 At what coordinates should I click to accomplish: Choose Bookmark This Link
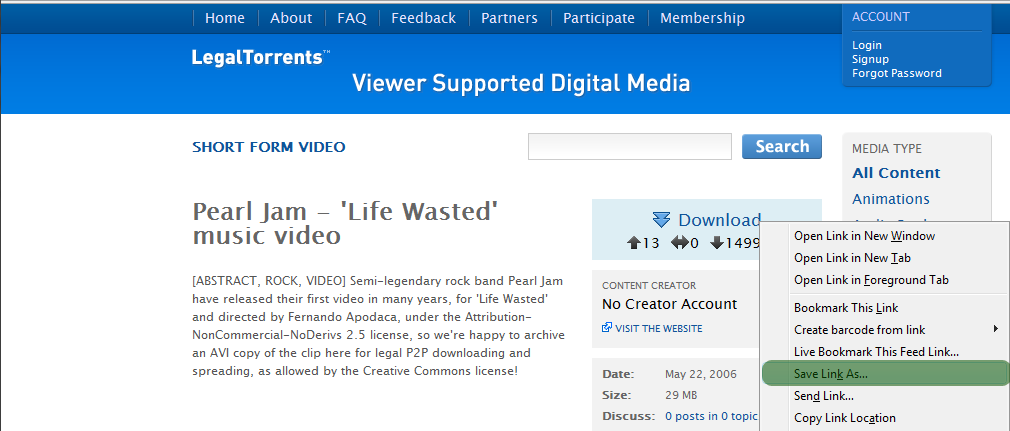845,308
